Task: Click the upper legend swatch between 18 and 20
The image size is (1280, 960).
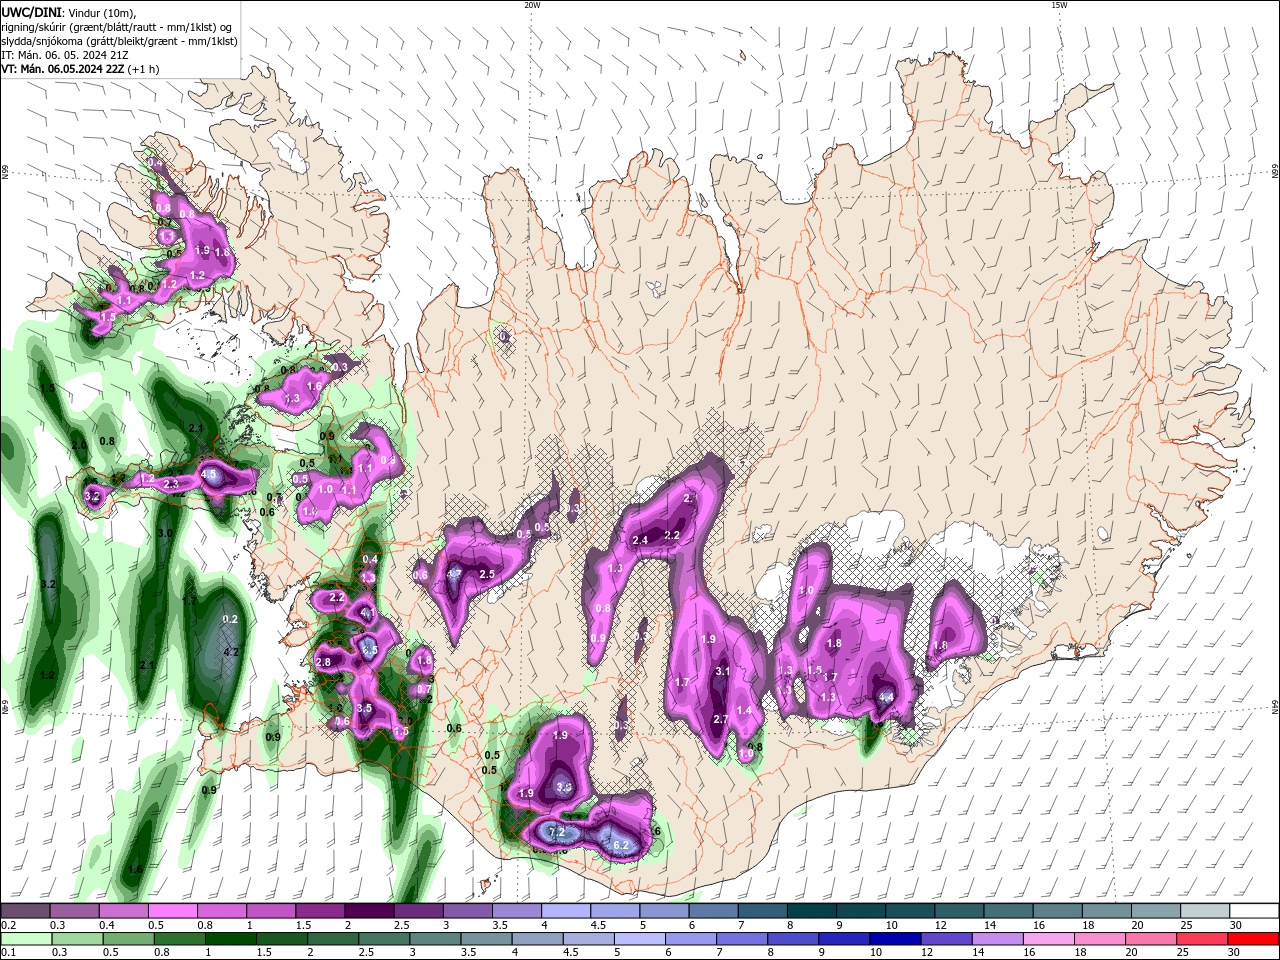Action: pyautogui.click(x=1106, y=911)
